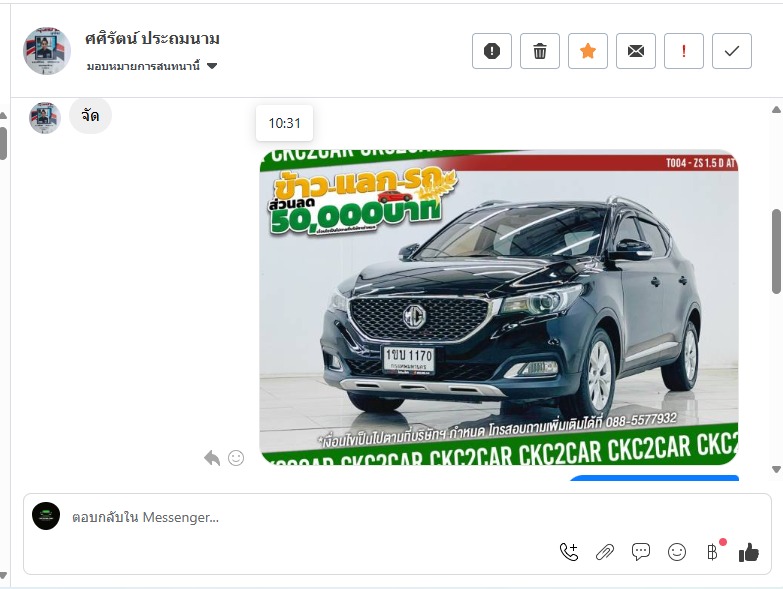Mark conversation as unread with the envelope icon

[x=636, y=51]
